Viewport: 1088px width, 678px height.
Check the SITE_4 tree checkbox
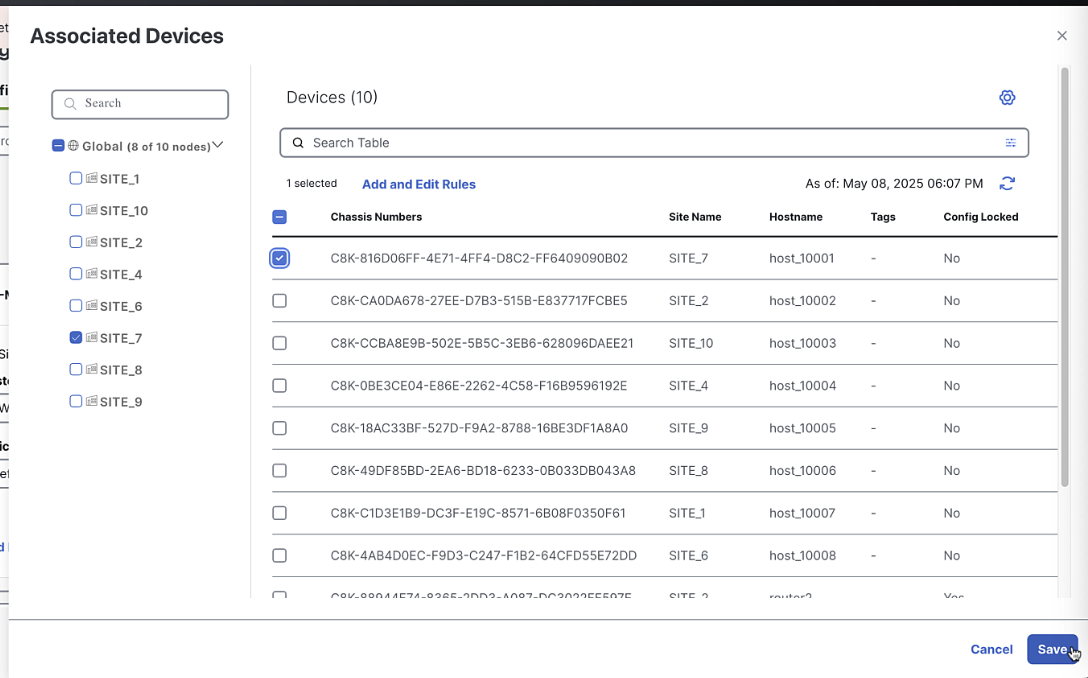(x=76, y=274)
